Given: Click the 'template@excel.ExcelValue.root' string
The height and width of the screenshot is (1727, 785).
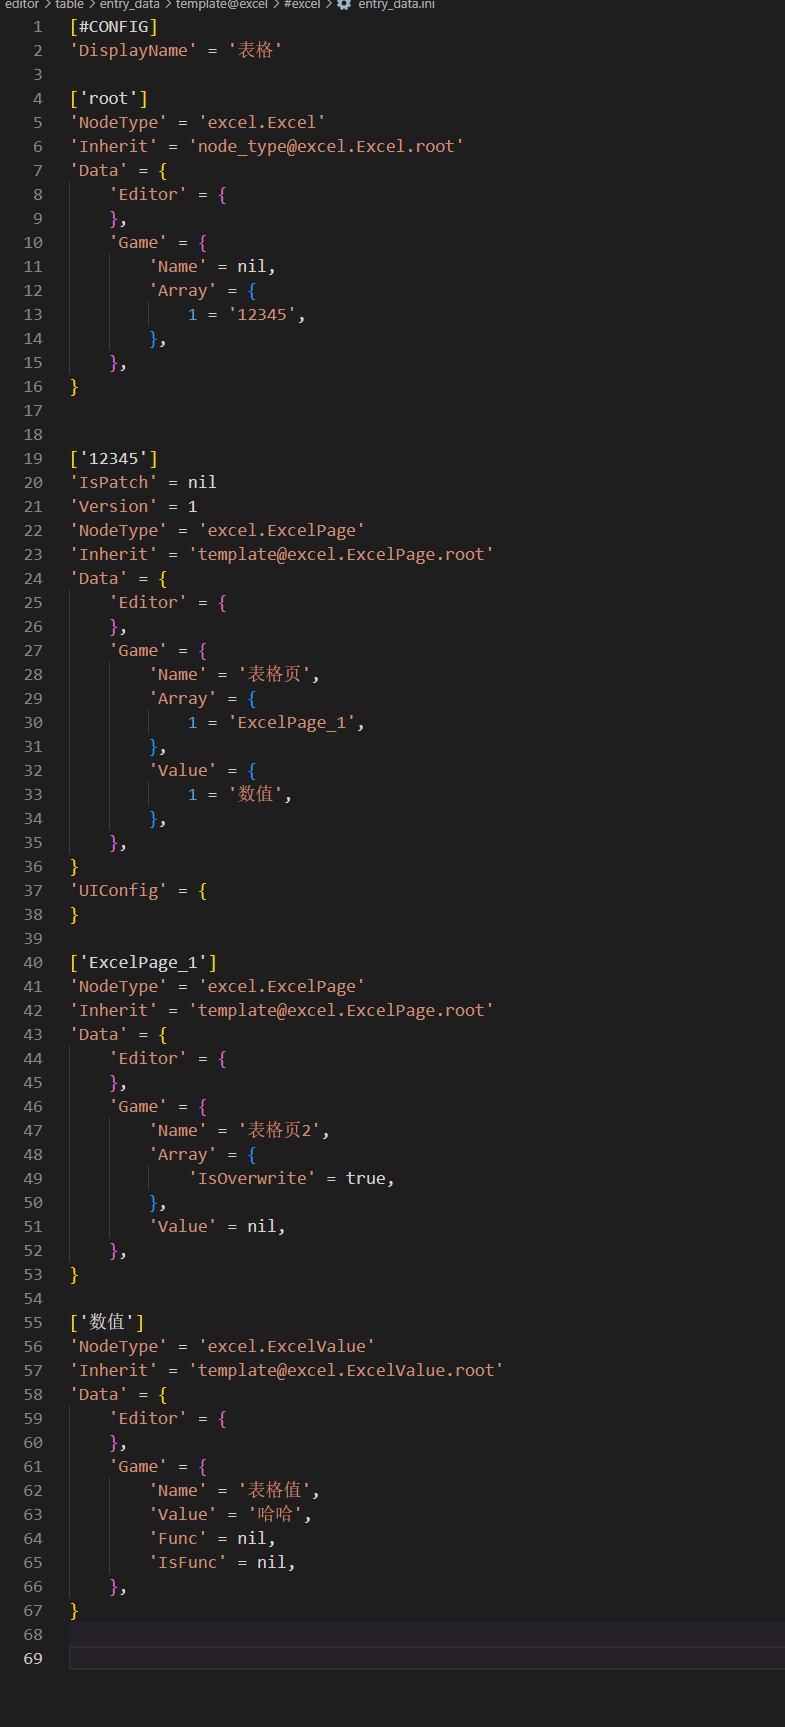Looking at the screenshot, I should [346, 1370].
